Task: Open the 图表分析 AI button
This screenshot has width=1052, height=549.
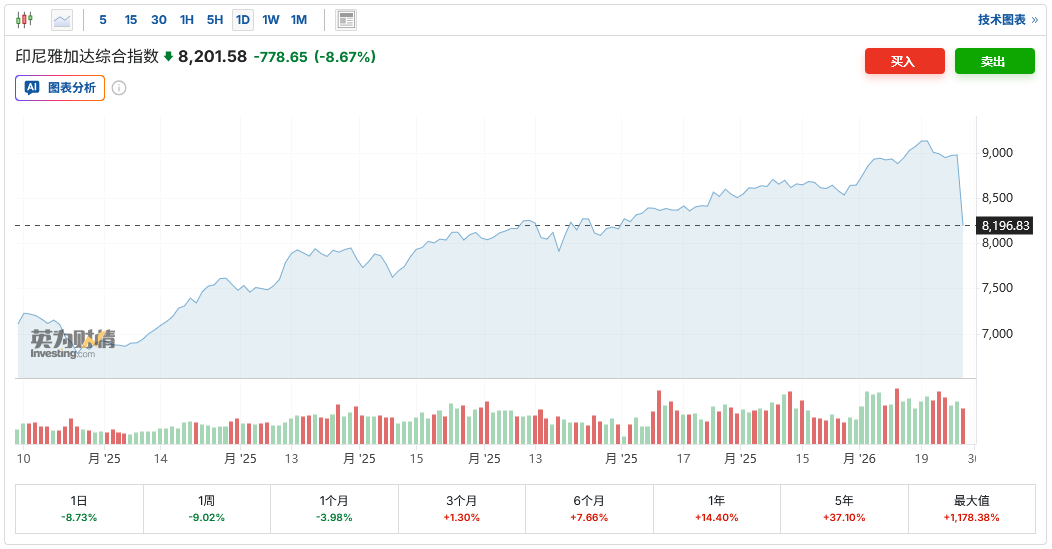Action: pyautogui.click(x=60, y=88)
